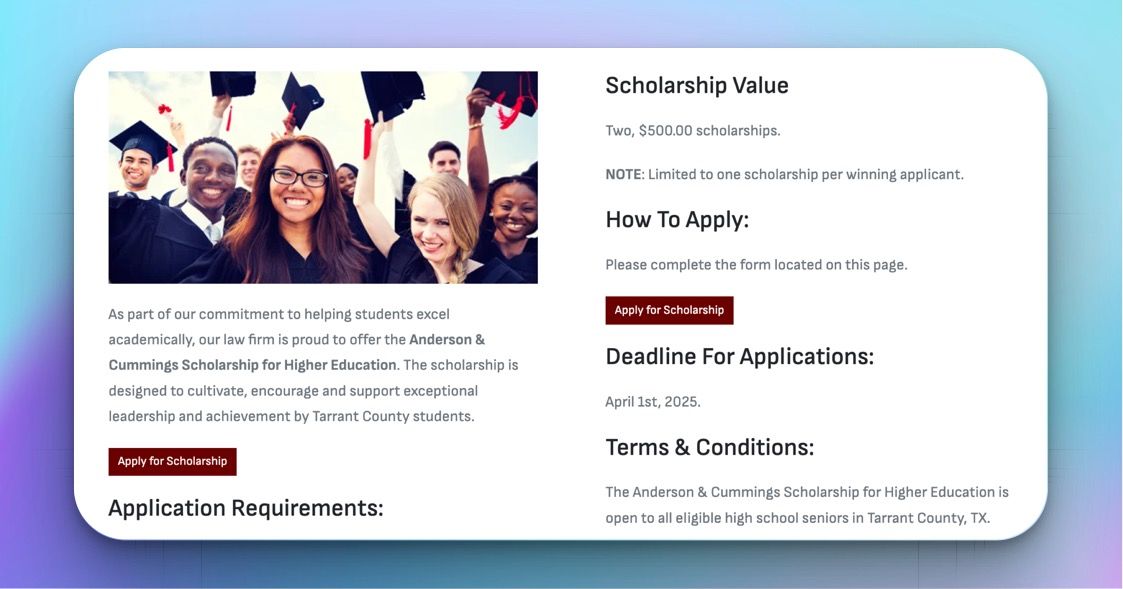Screen dimensions: 1123x589
Task: Select the Deadline For Applications heading
Action: tap(739, 355)
